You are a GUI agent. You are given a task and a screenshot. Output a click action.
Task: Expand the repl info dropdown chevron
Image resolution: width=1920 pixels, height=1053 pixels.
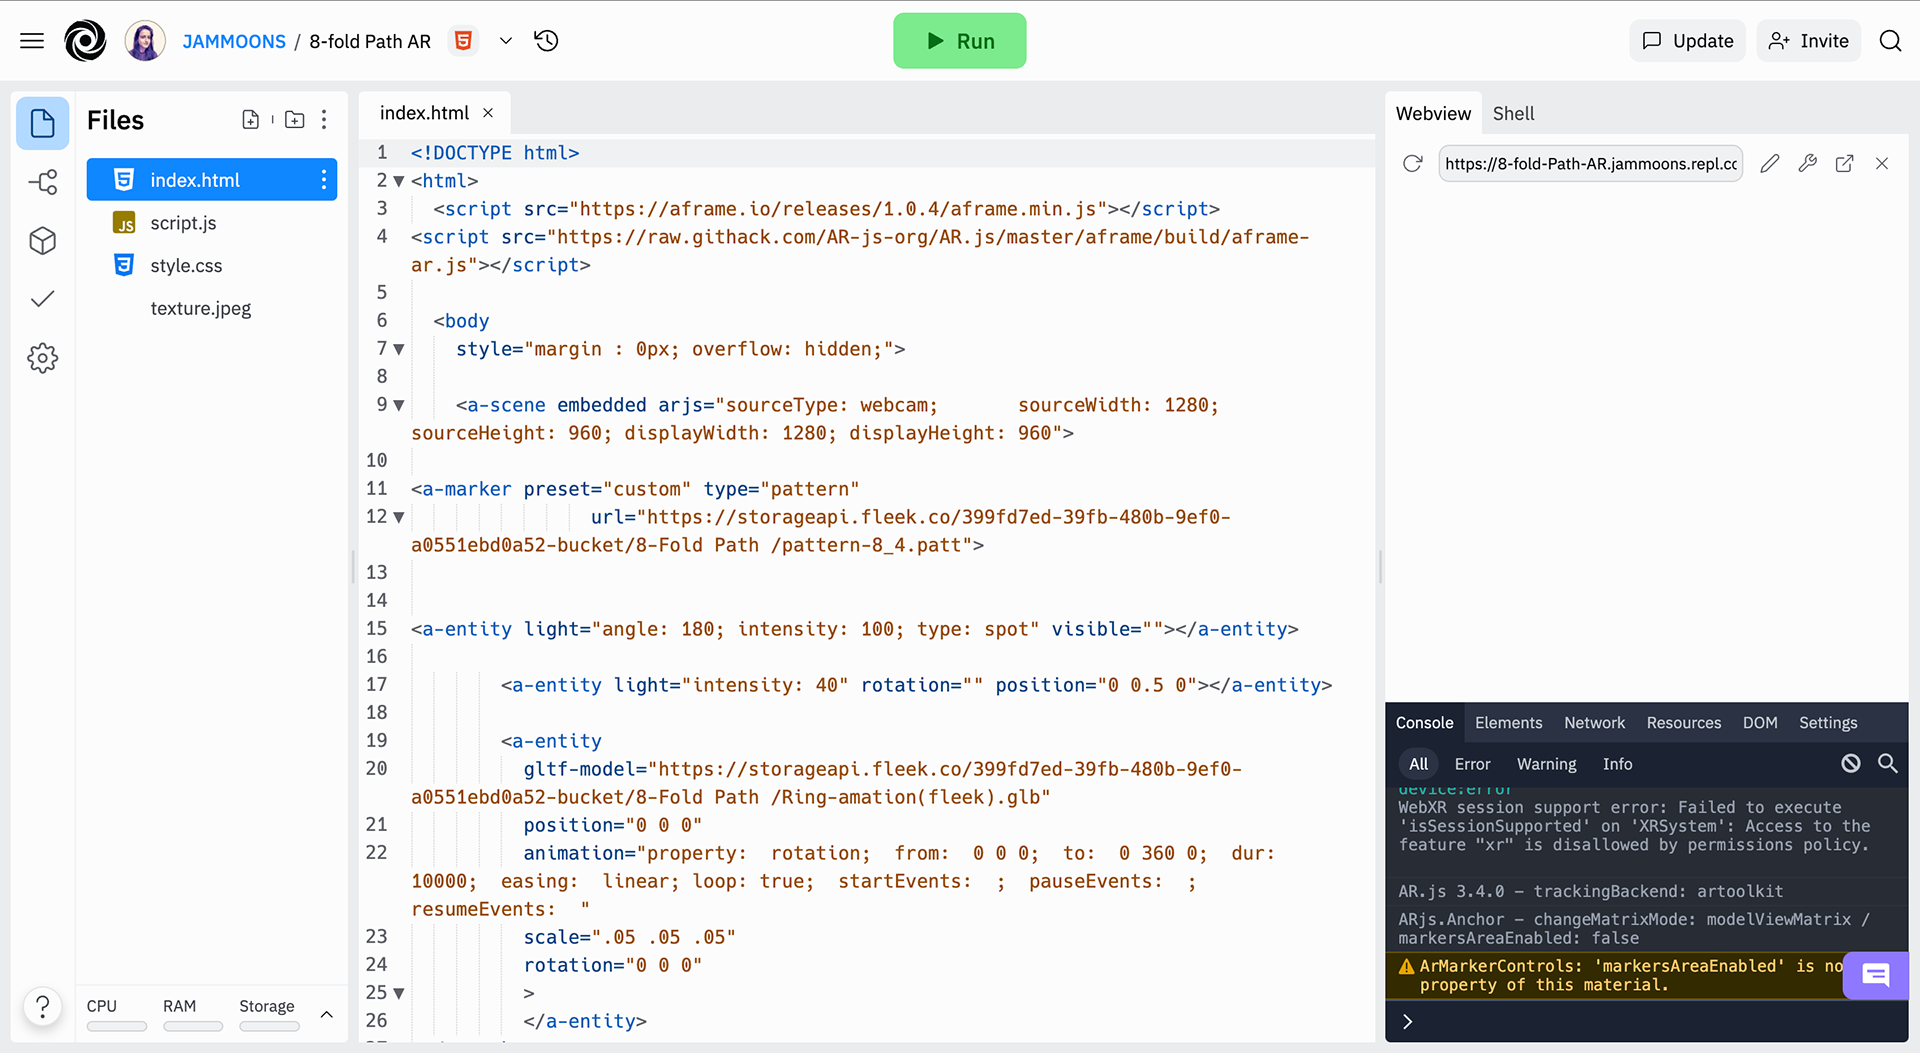click(506, 41)
